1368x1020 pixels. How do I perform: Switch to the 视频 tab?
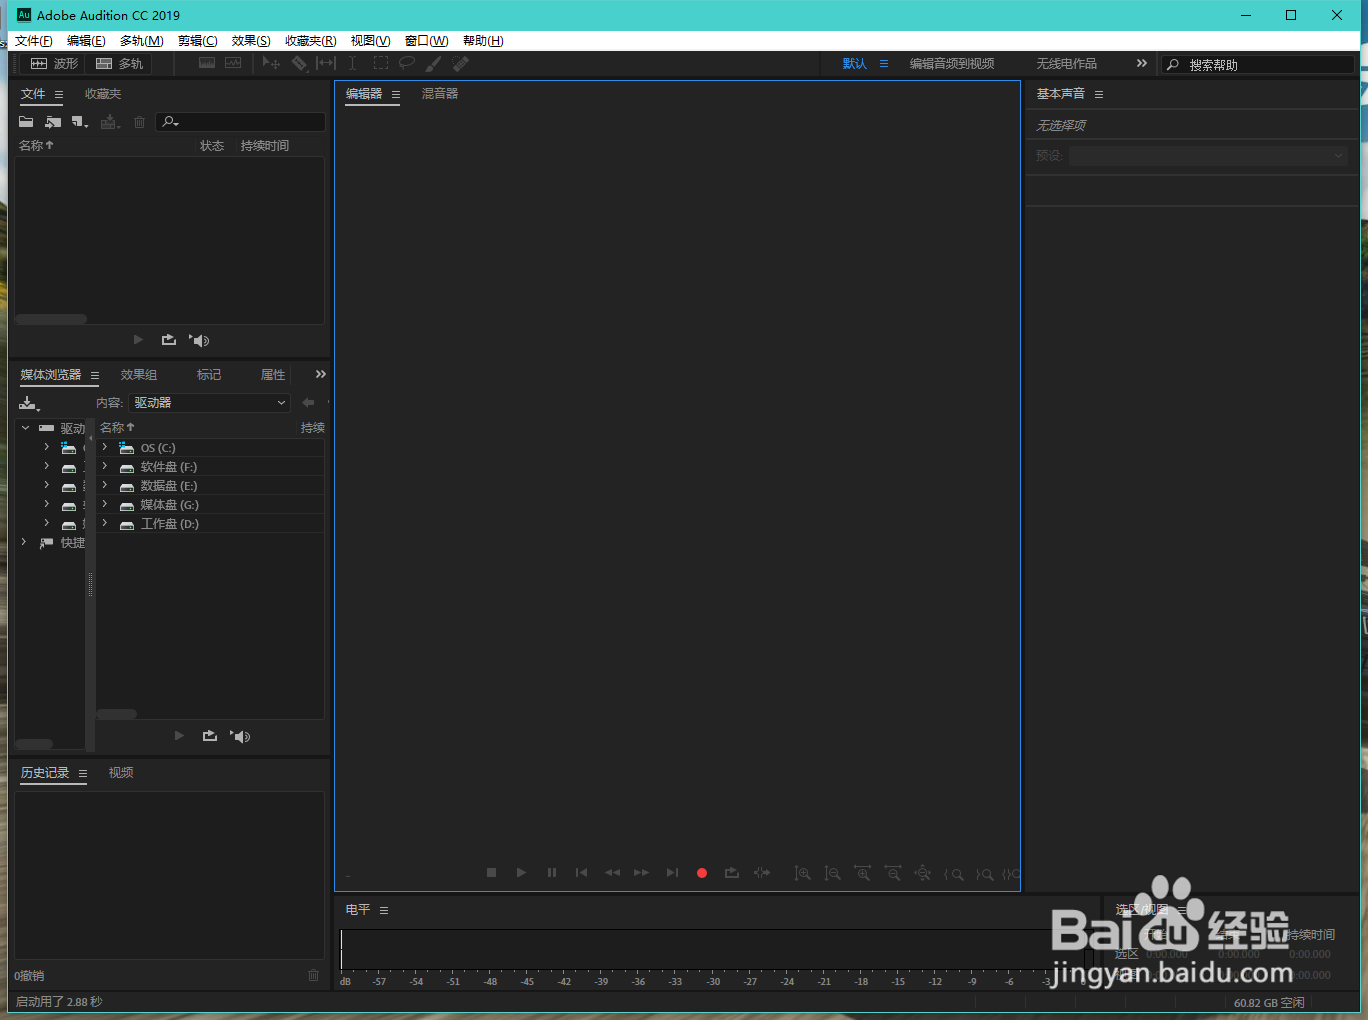click(x=121, y=773)
